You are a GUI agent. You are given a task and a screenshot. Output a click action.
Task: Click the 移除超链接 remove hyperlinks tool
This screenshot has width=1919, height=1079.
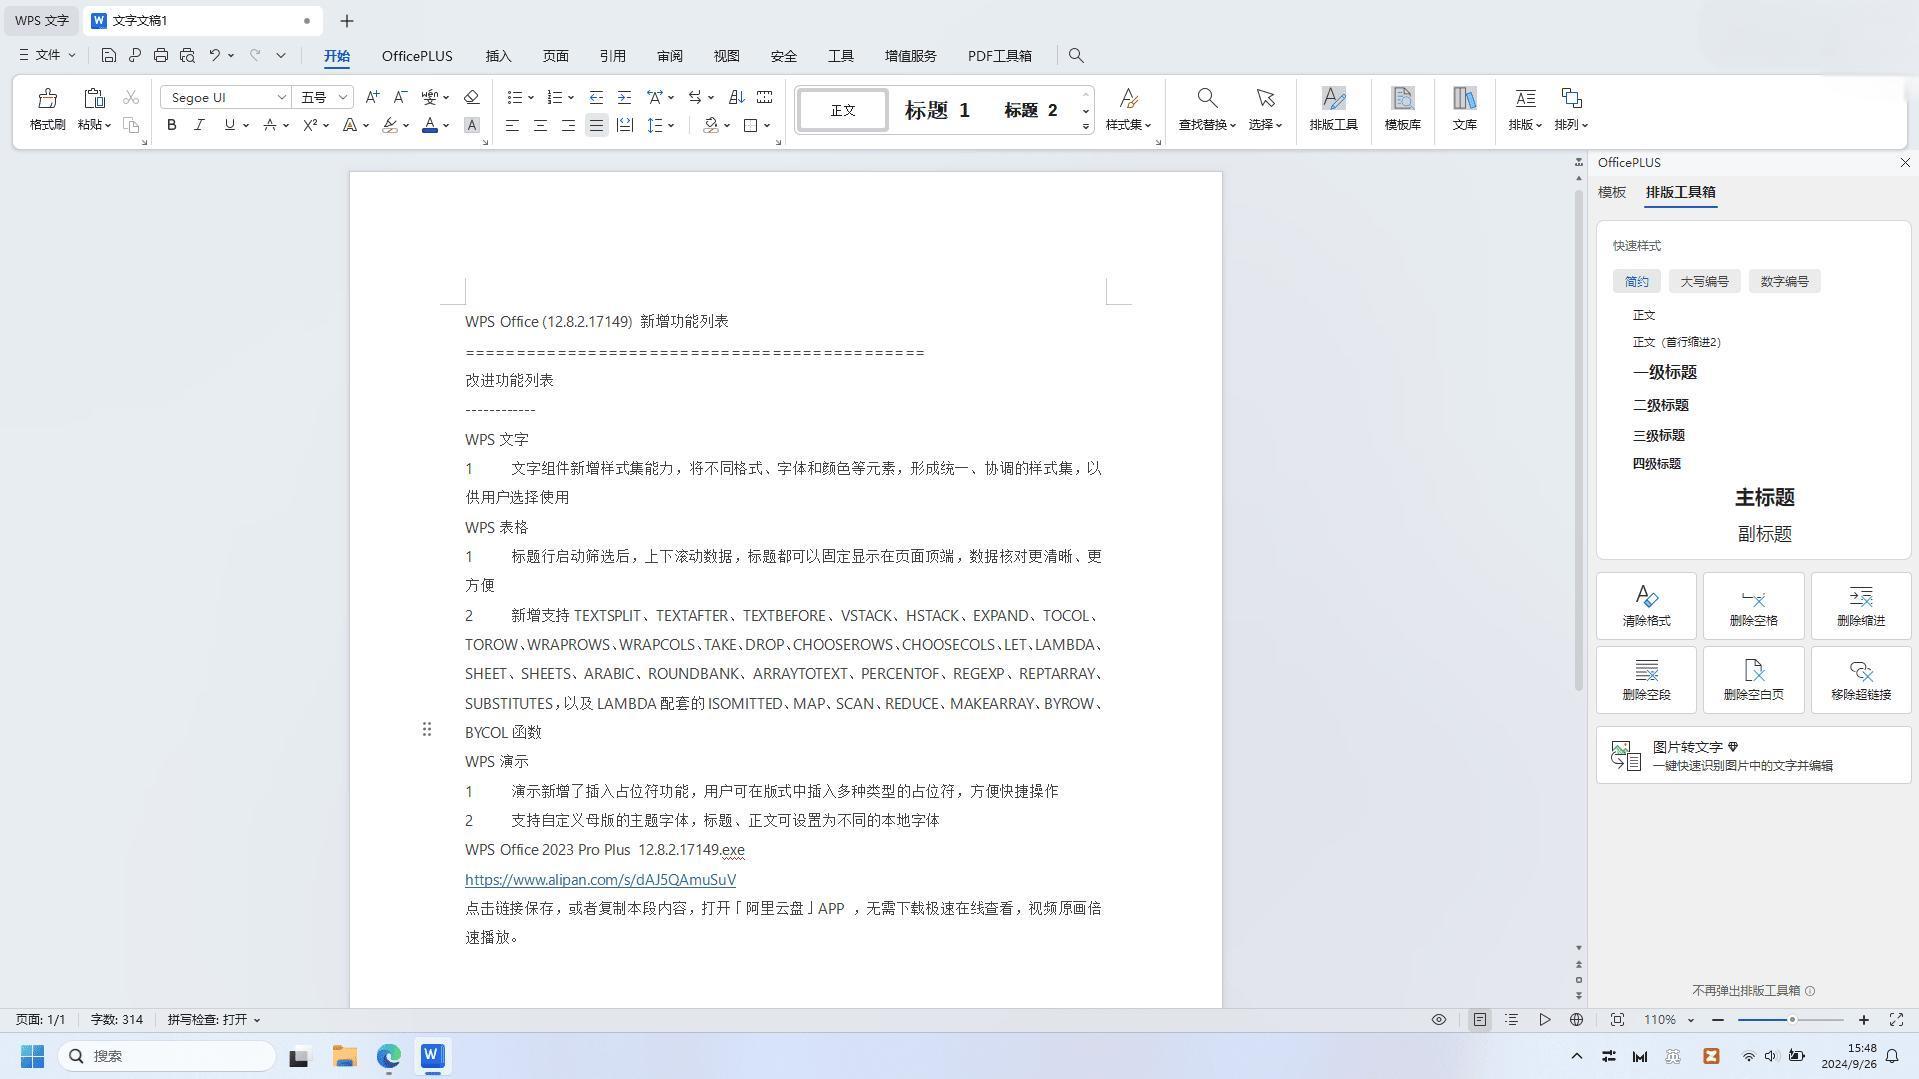pyautogui.click(x=1860, y=679)
